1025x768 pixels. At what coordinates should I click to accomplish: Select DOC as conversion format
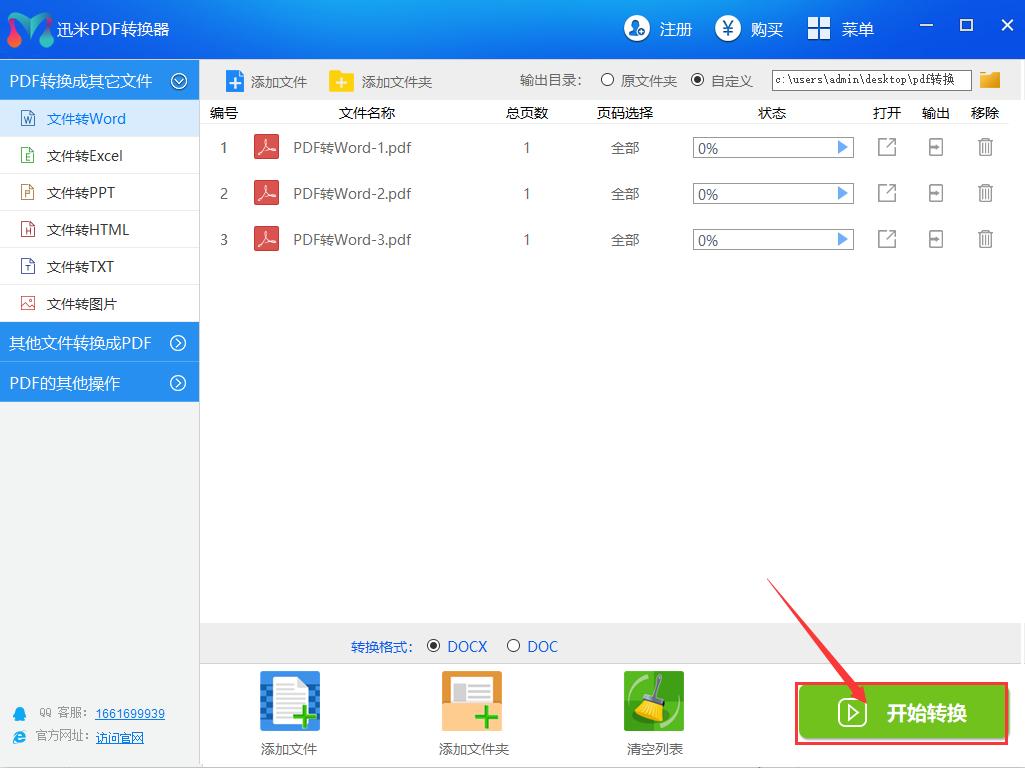click(x=514, y=646)
